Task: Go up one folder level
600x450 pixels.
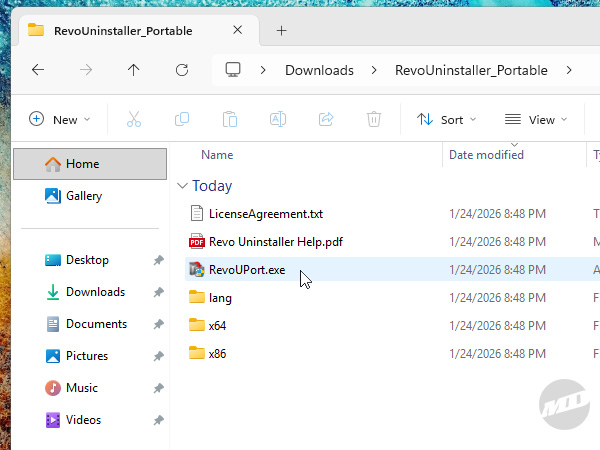Action: pyautogui.click(x=133, y=70)
